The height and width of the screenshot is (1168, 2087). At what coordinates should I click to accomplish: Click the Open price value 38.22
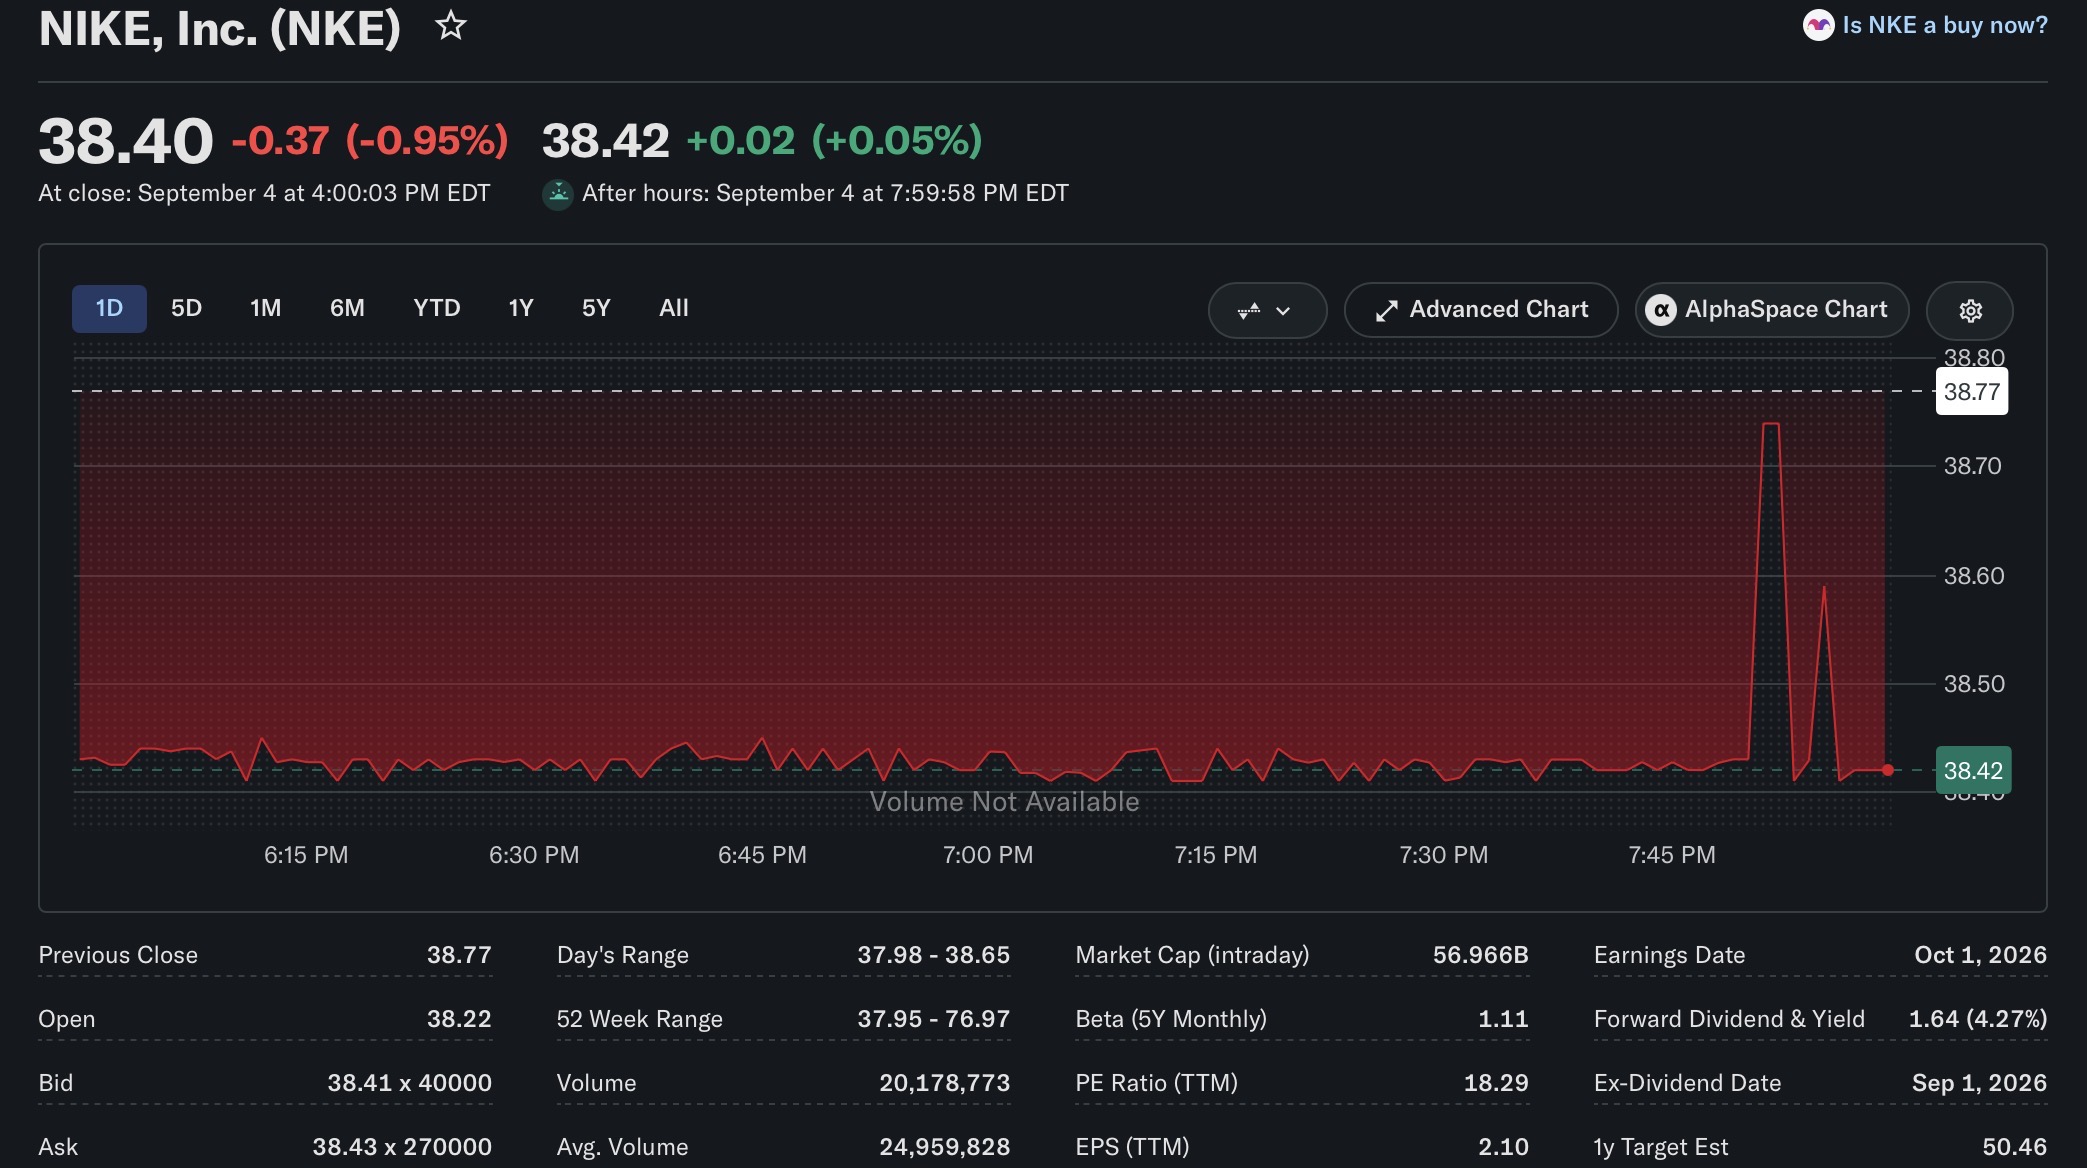tap(459, 1019)
